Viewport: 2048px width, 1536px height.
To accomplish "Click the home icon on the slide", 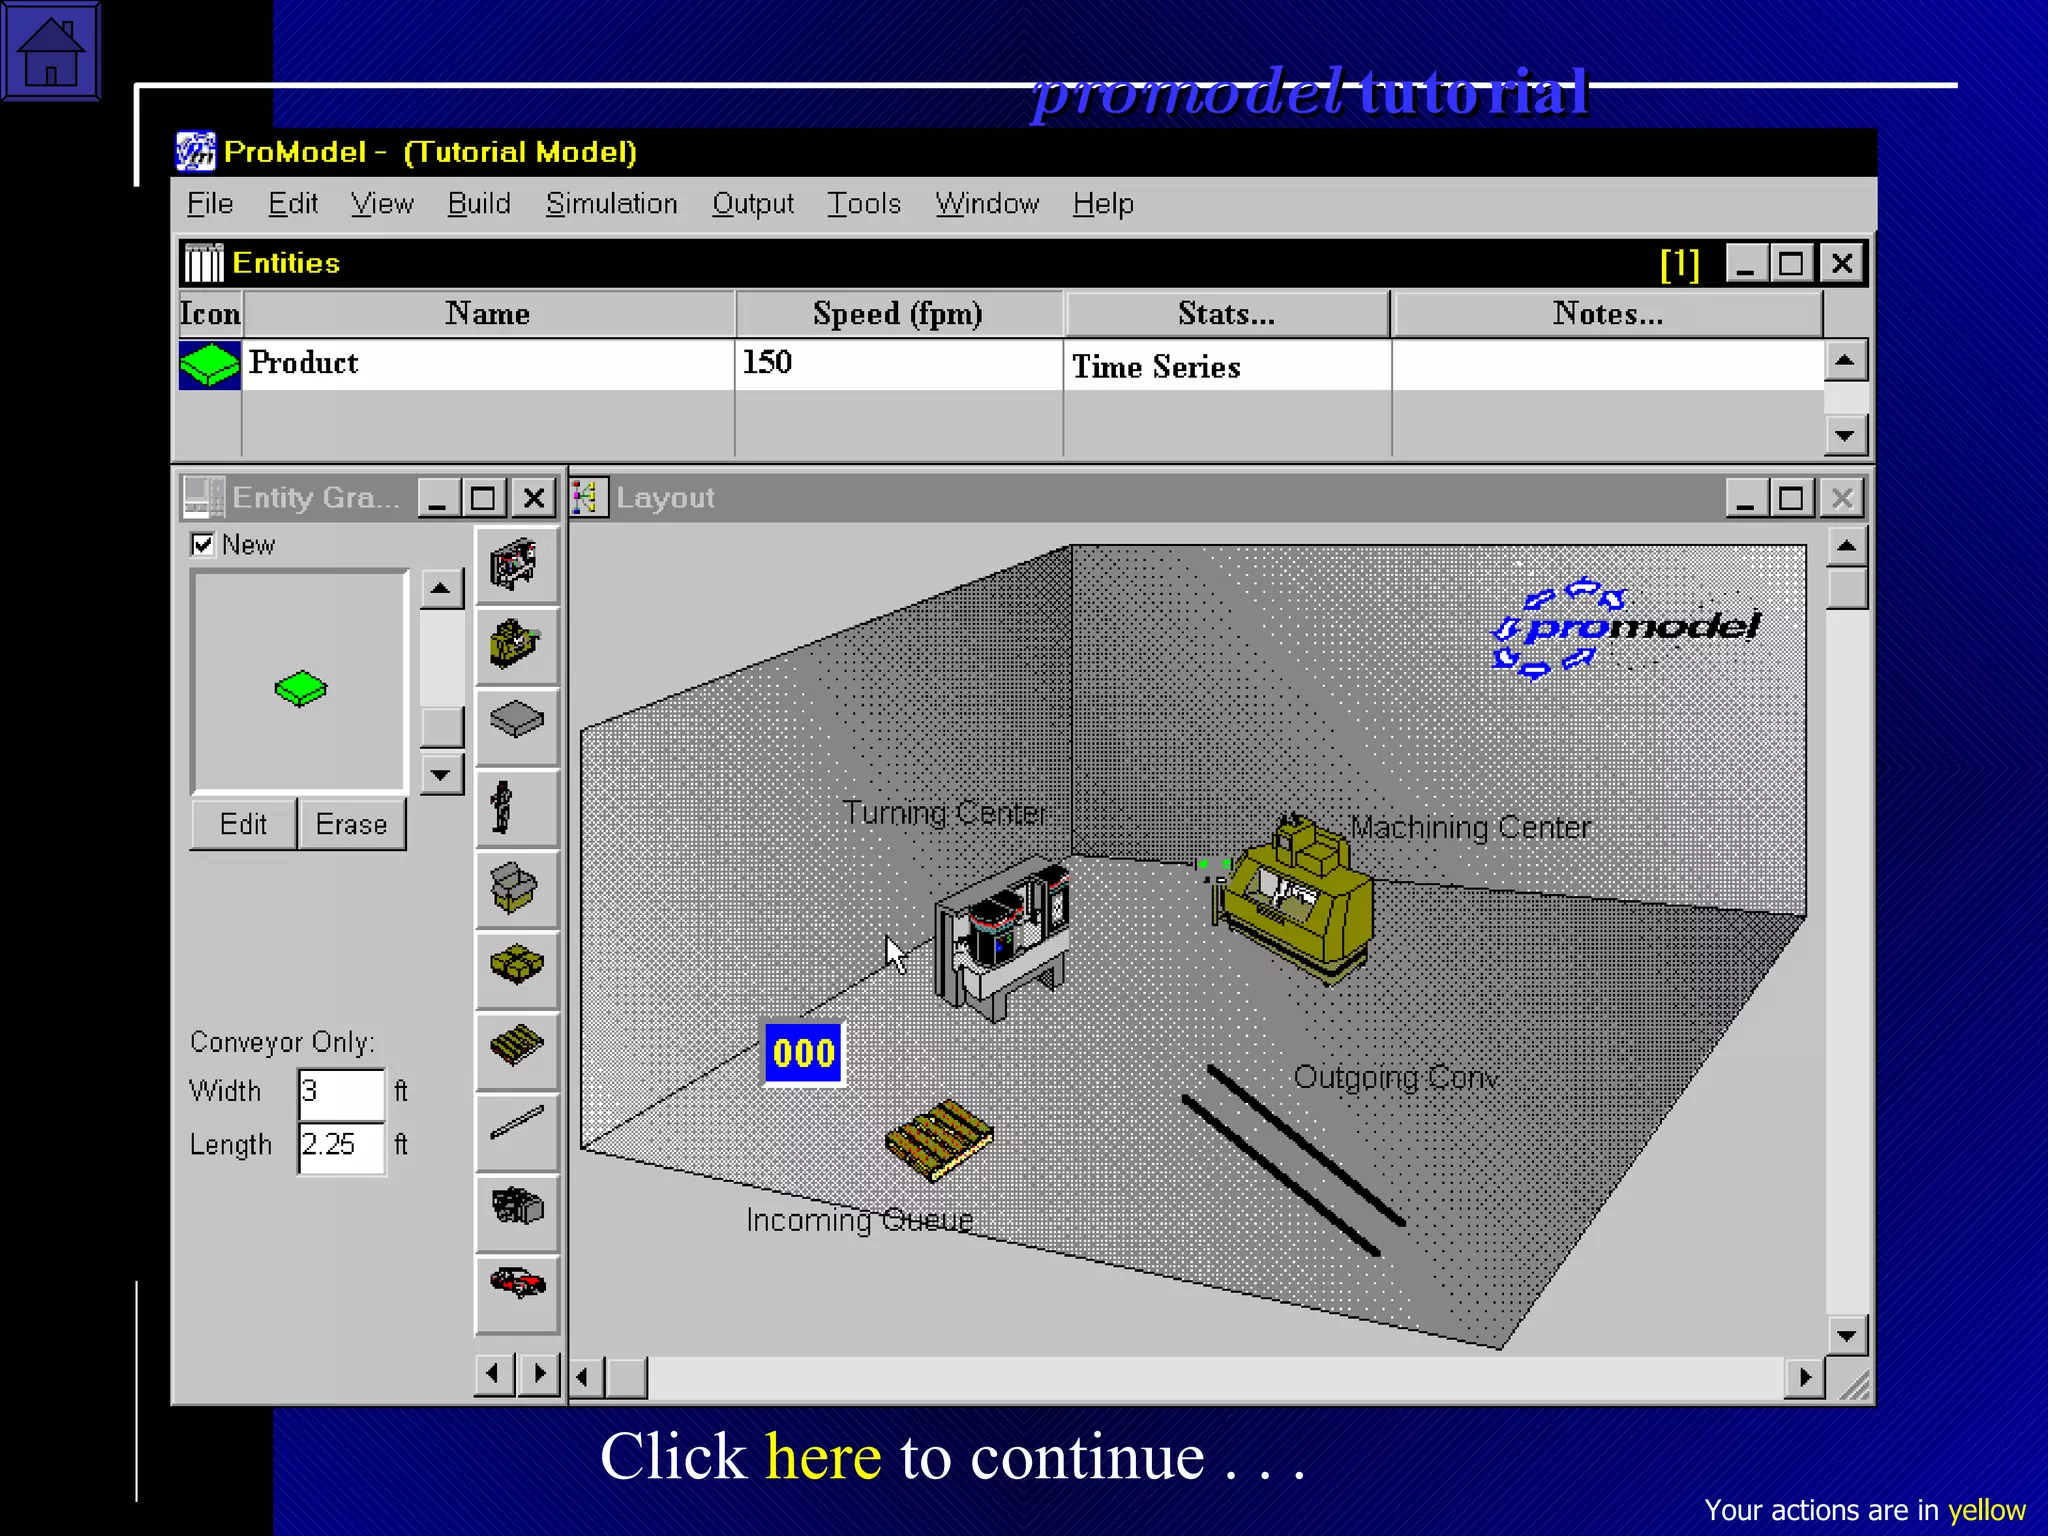I will click(x=51, y=51).
